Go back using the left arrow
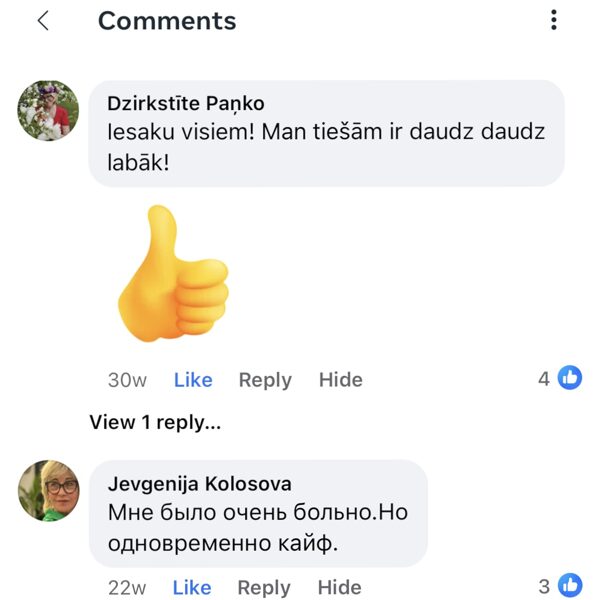This screenshot has width=600, height=600. (43, 21)
